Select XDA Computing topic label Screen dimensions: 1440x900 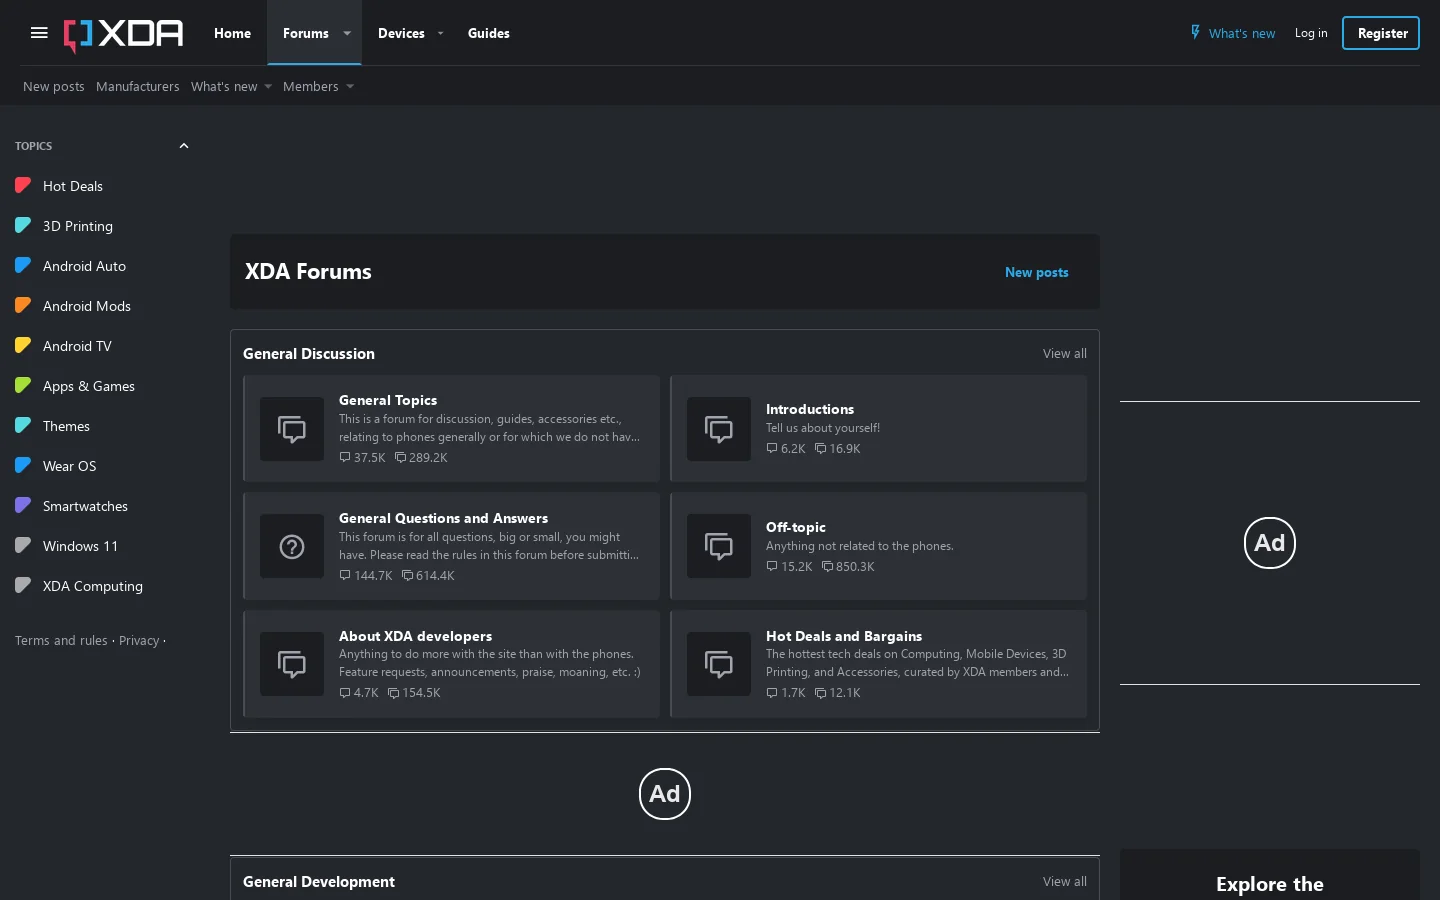click(93, 586)
